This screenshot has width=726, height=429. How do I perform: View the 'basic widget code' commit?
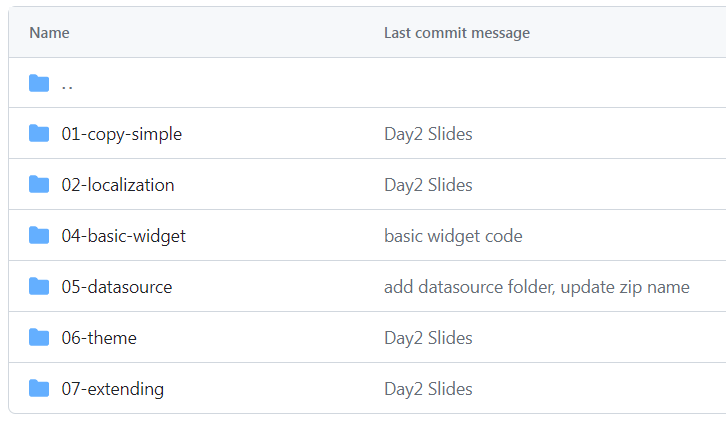pos(453,236)
